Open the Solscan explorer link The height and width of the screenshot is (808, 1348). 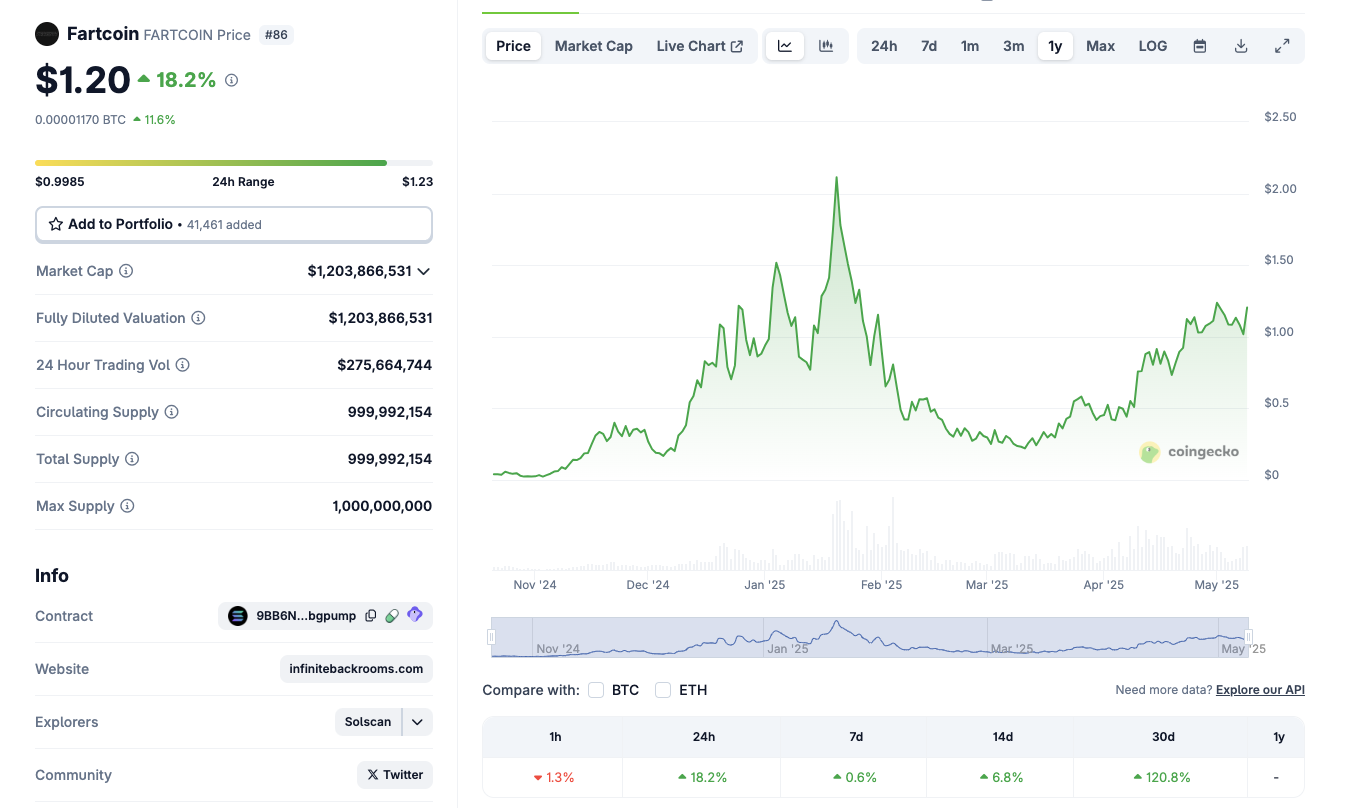point(368,722)
